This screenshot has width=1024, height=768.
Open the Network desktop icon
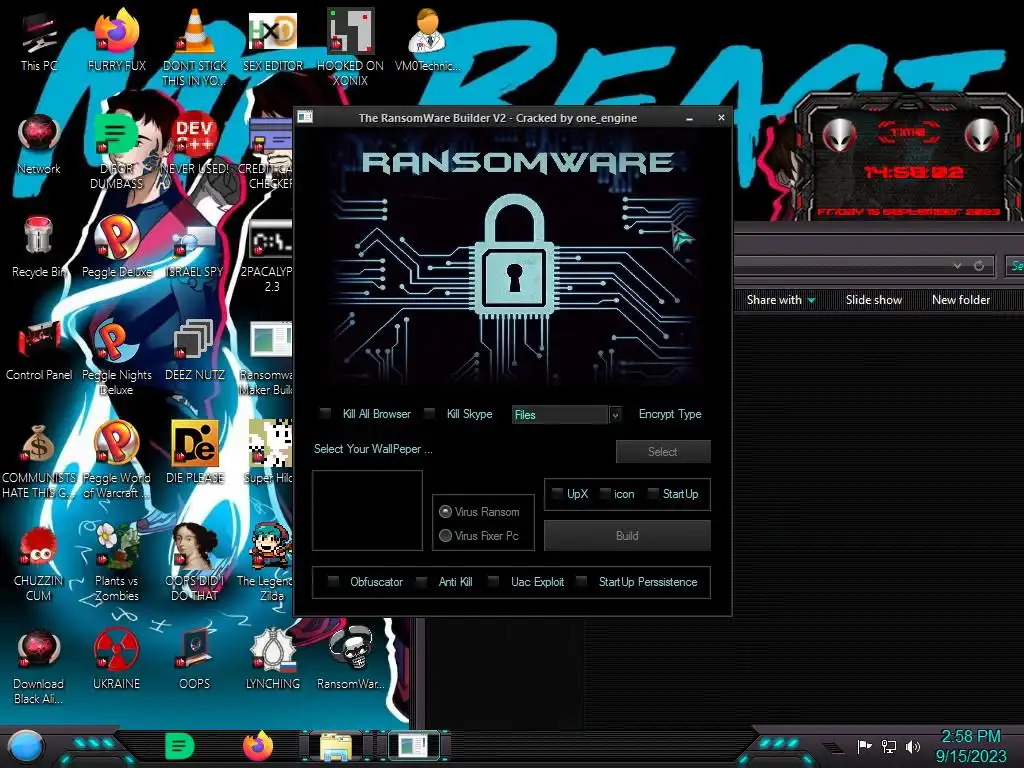pyautogui.click(x=39, y=144)
